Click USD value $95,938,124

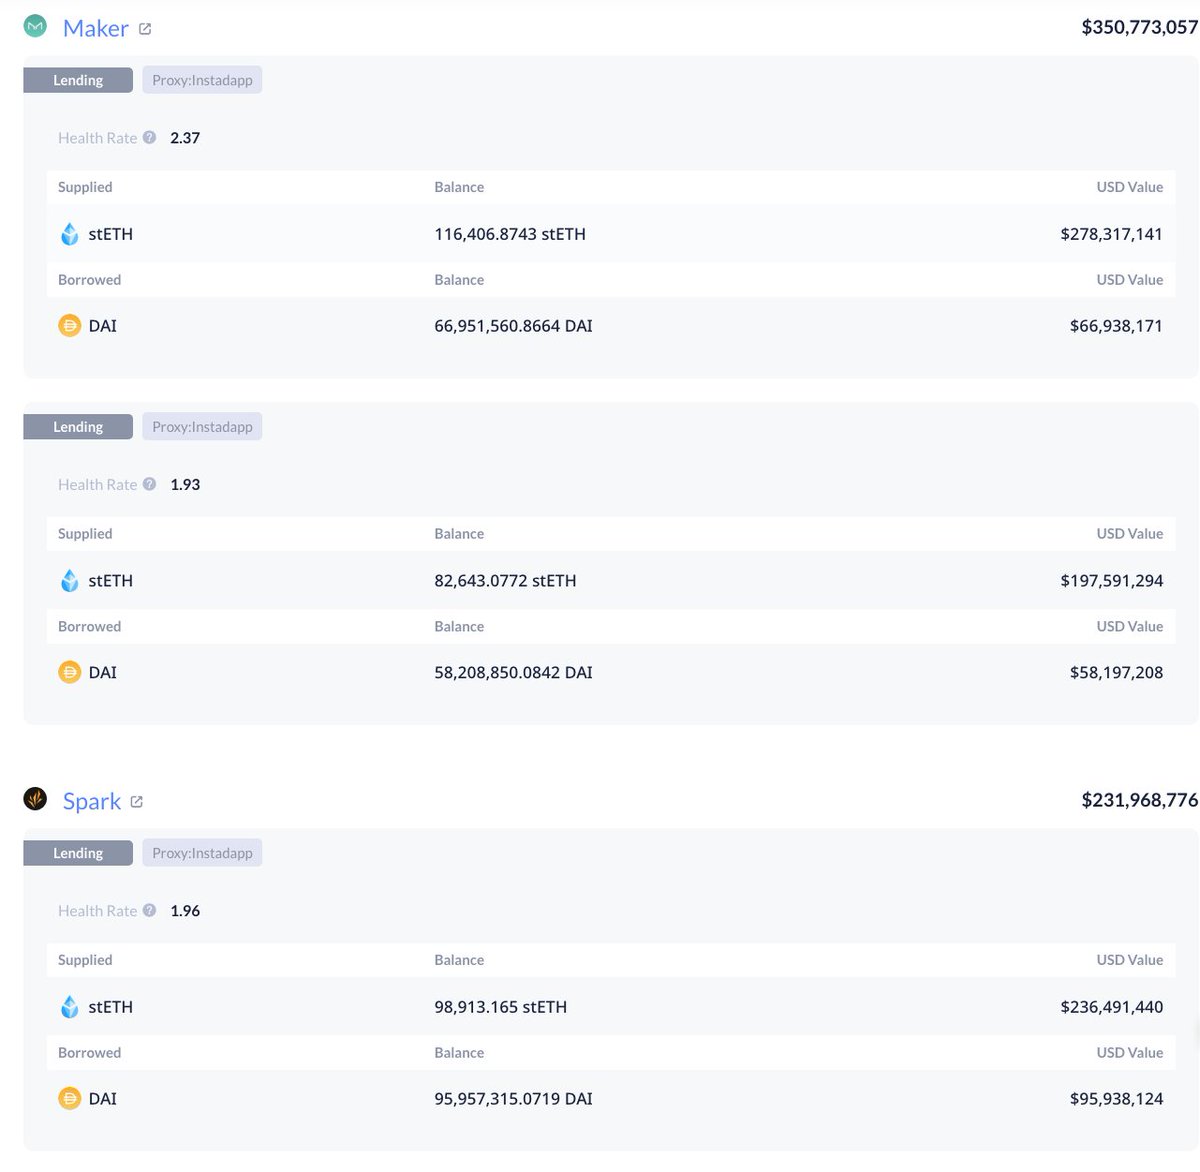point(1116,1098)
